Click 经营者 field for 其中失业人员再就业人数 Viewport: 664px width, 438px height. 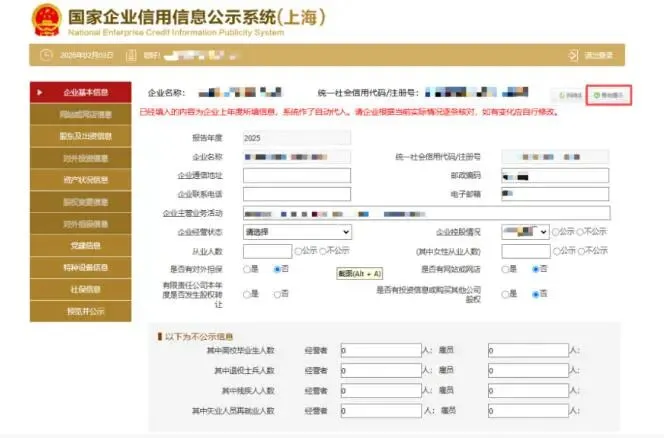[x=381, y=411]
